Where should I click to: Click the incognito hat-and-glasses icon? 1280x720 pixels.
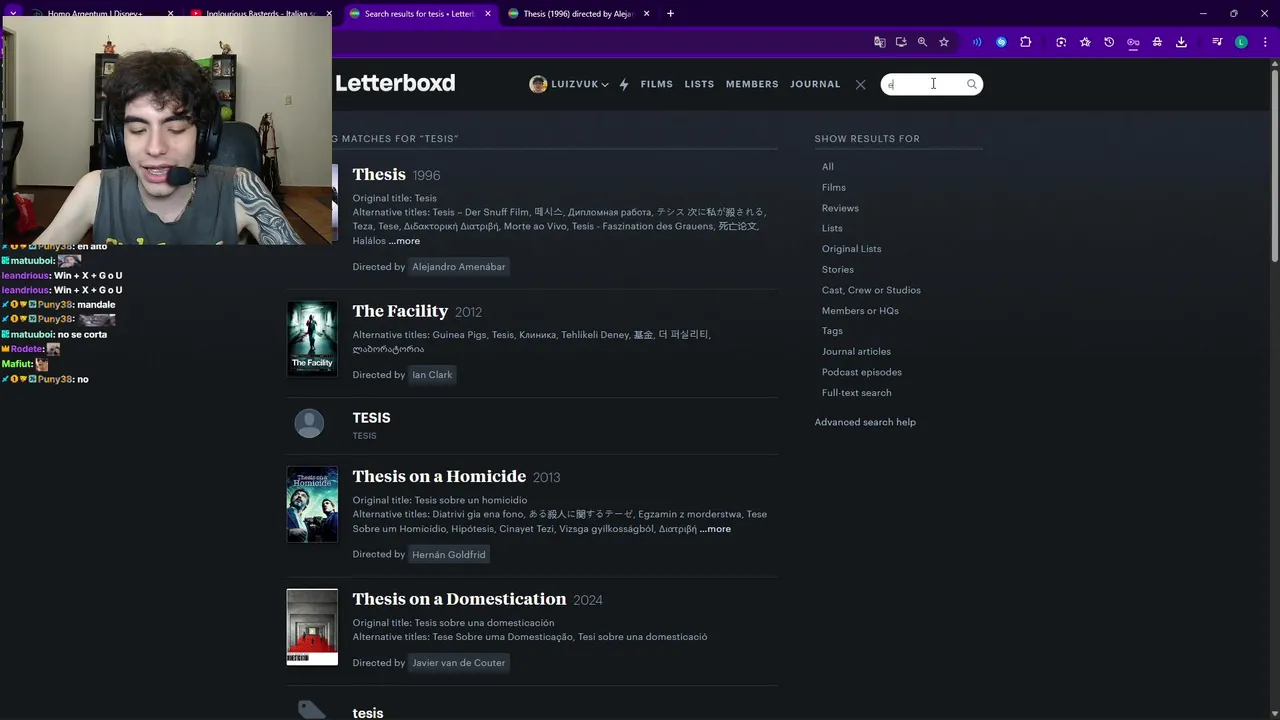point(1157,42)
